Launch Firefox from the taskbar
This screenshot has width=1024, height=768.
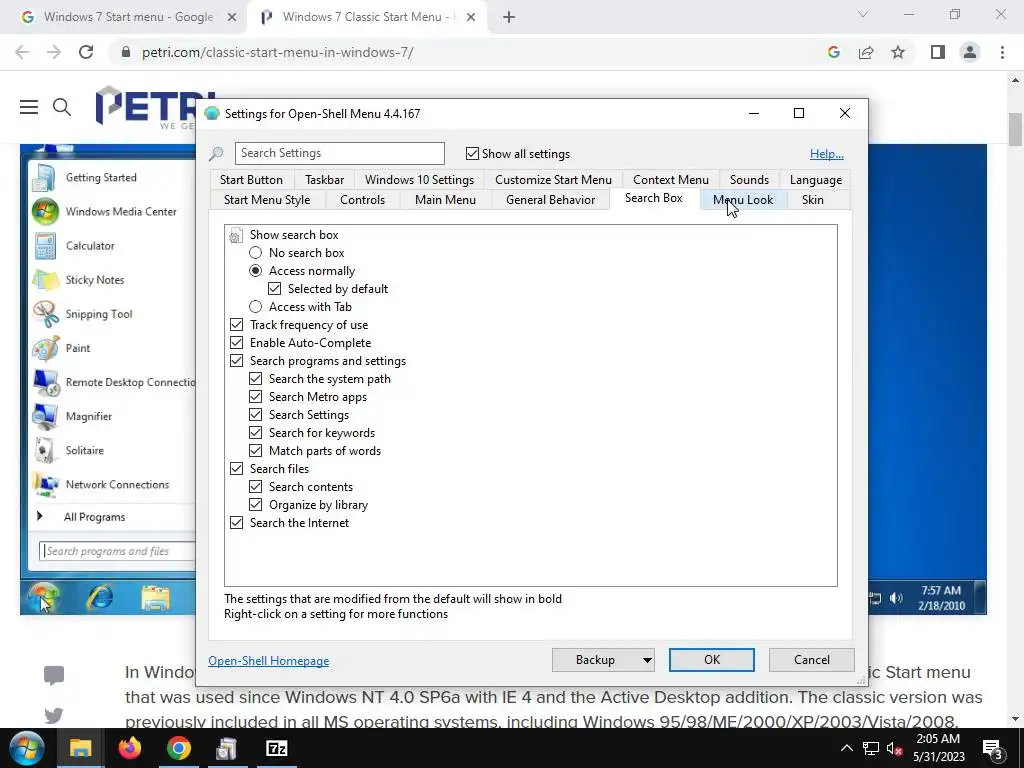(x=129, y=748)
